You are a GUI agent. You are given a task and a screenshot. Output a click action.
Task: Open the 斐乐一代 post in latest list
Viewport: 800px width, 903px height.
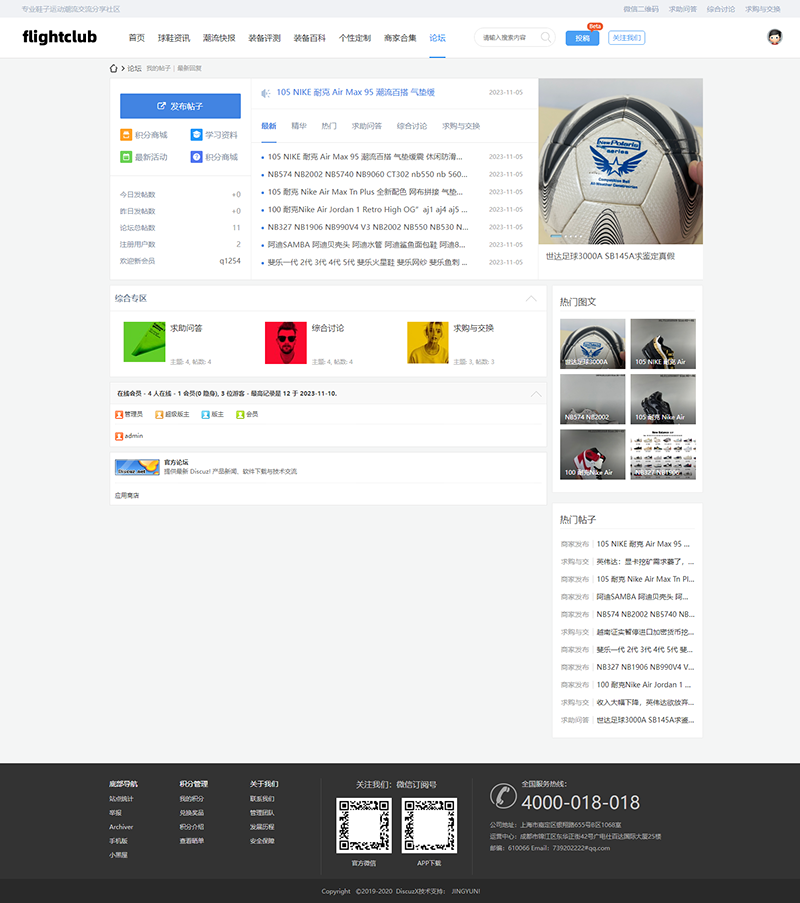[x=367, y=262]
